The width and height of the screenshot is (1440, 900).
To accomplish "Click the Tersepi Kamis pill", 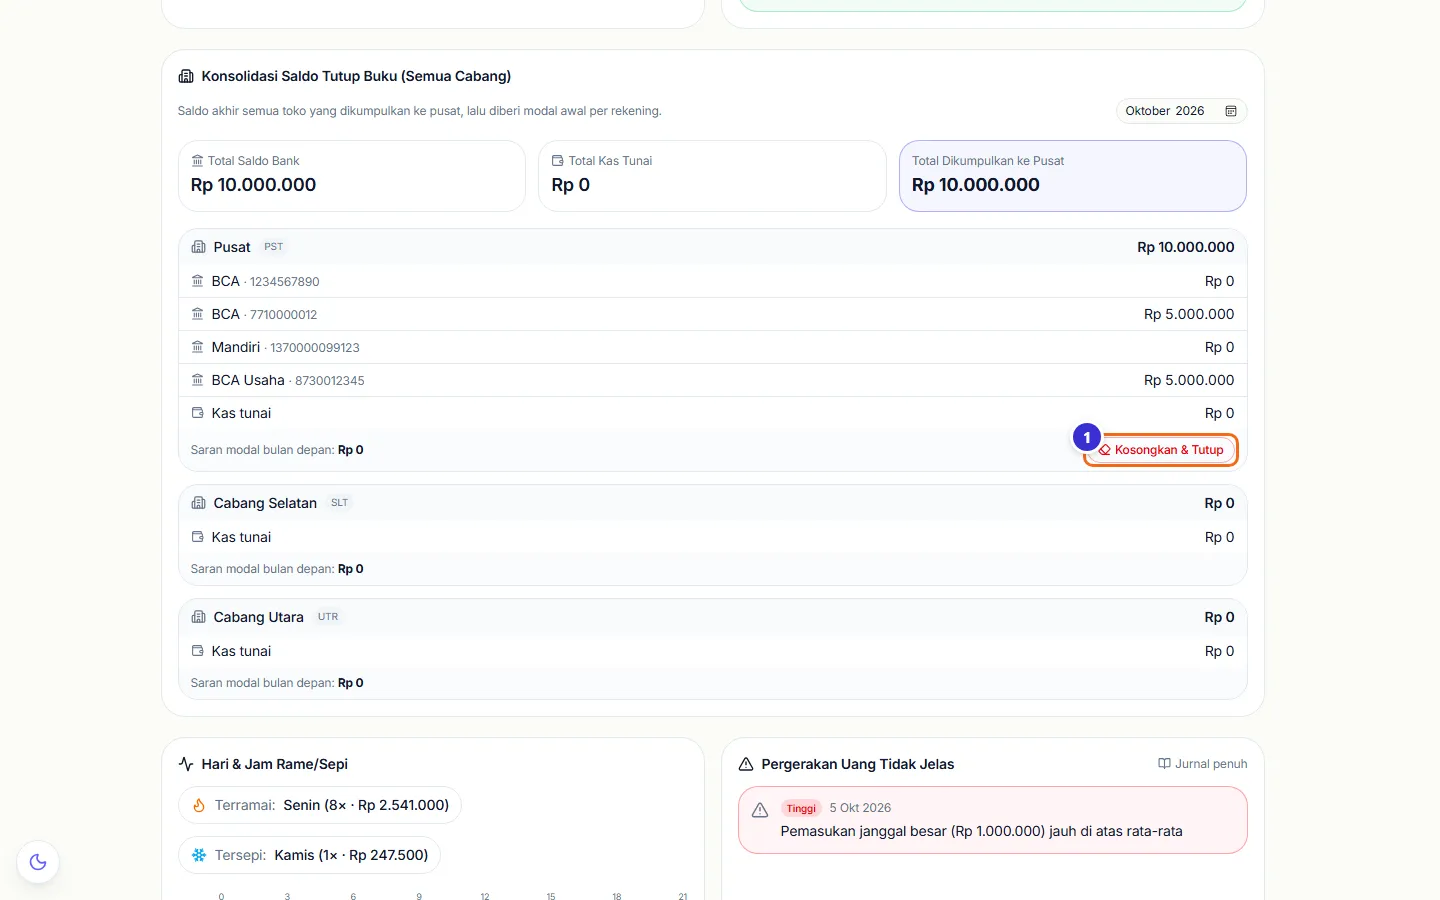I will pyautogui.click(x=310, y=855).
